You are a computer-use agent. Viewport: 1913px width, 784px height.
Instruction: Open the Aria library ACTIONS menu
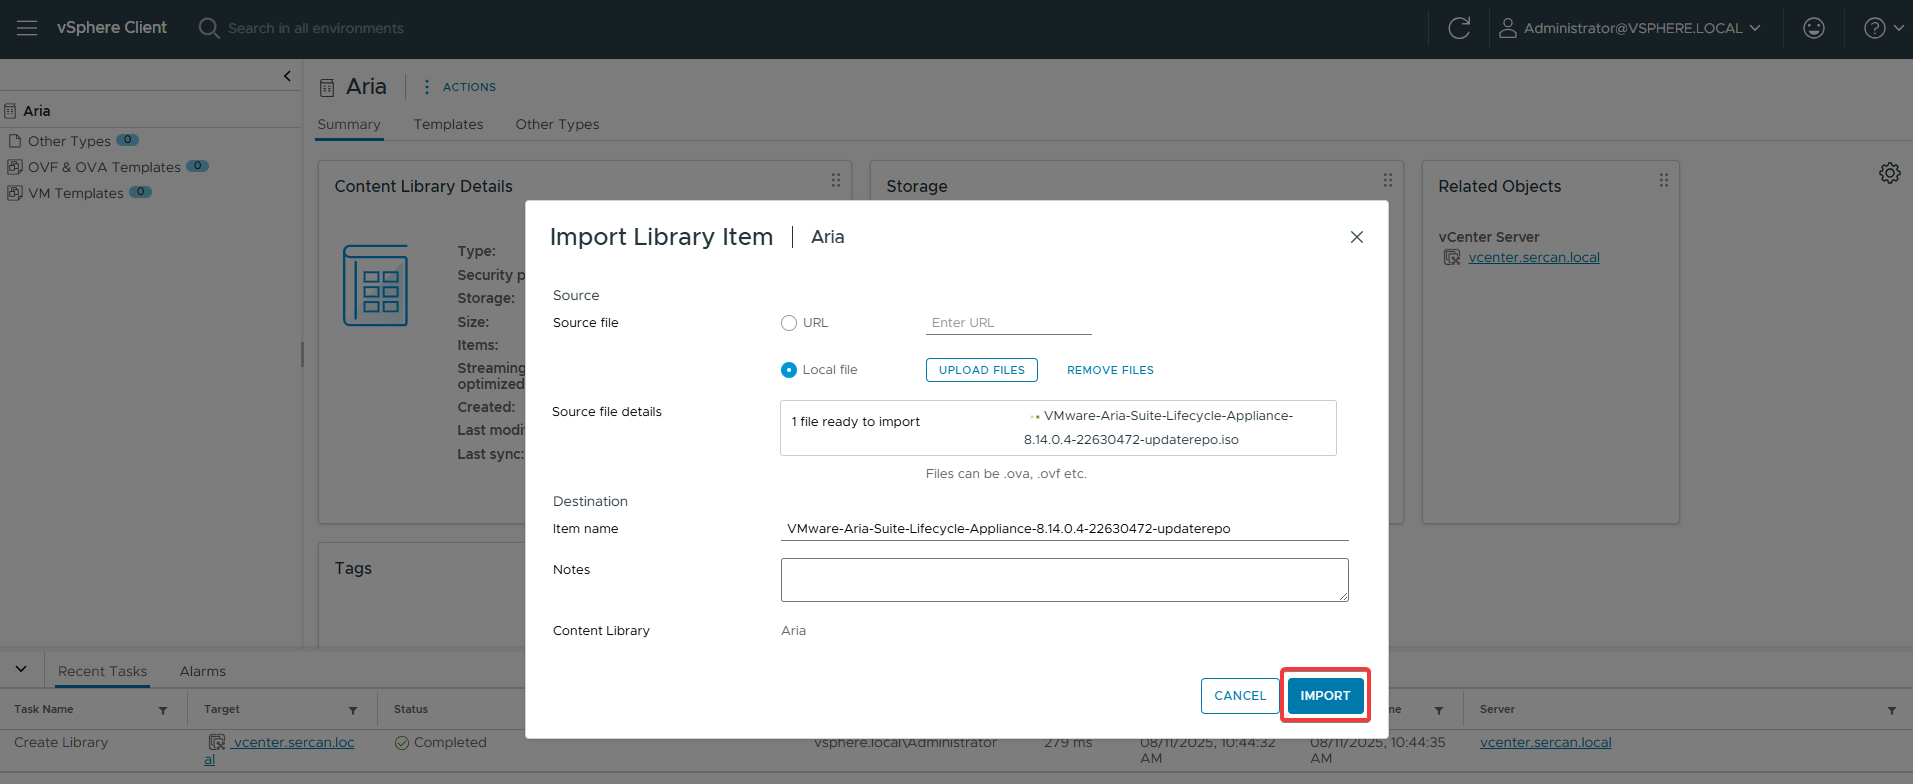pos(460,87)
